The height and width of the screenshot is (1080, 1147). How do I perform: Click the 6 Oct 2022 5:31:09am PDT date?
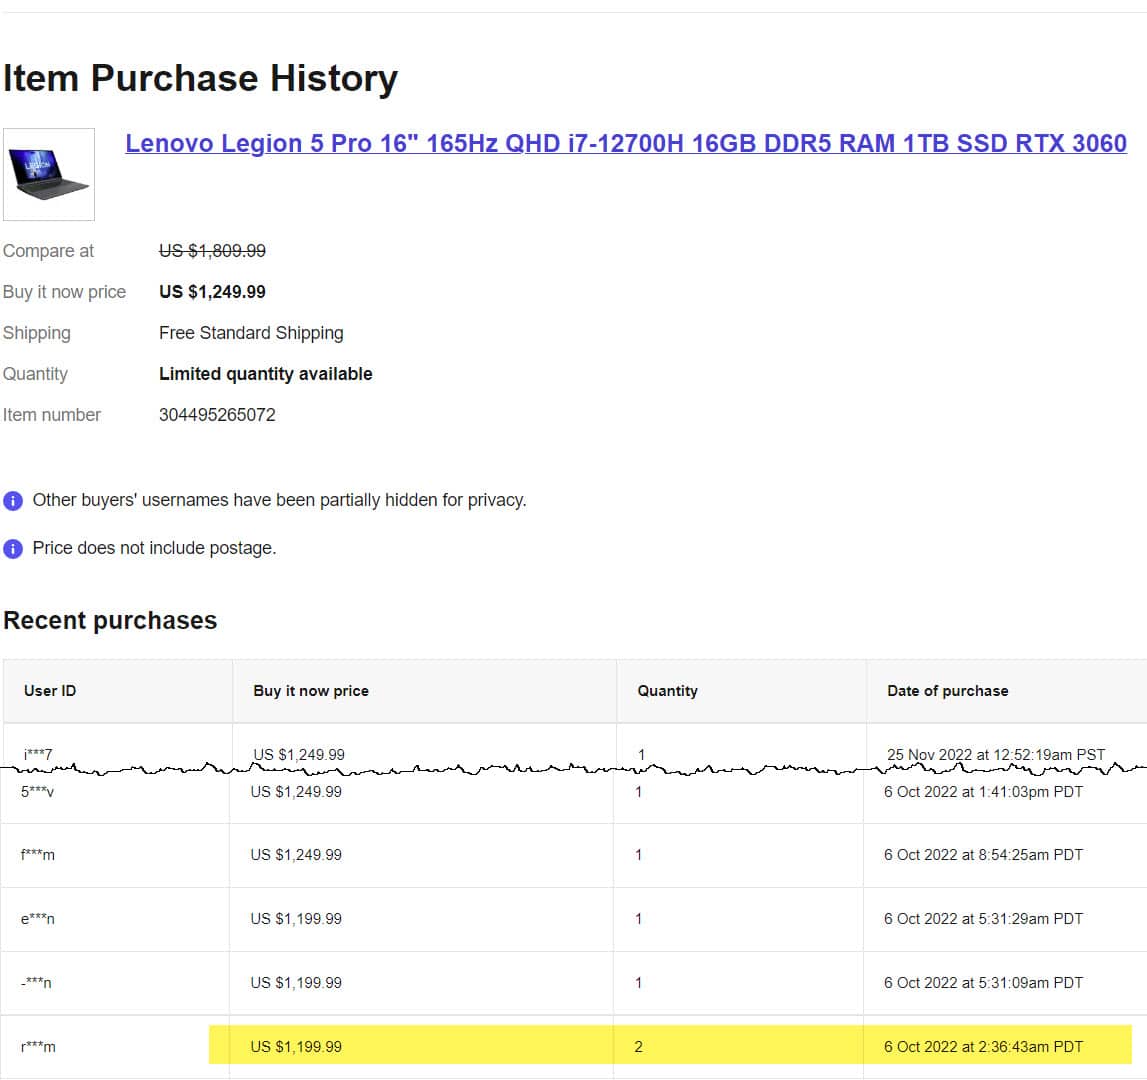click(983, 983)
